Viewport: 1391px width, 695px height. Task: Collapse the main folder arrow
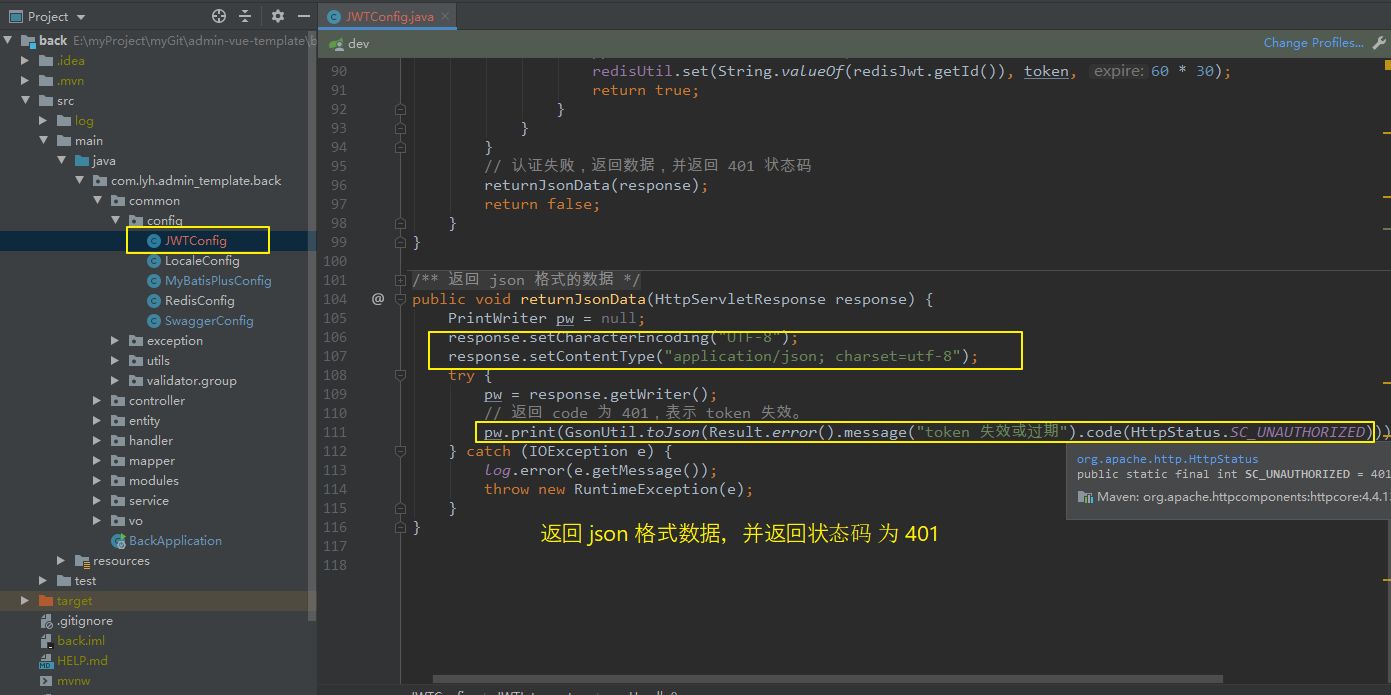(44, 141)
